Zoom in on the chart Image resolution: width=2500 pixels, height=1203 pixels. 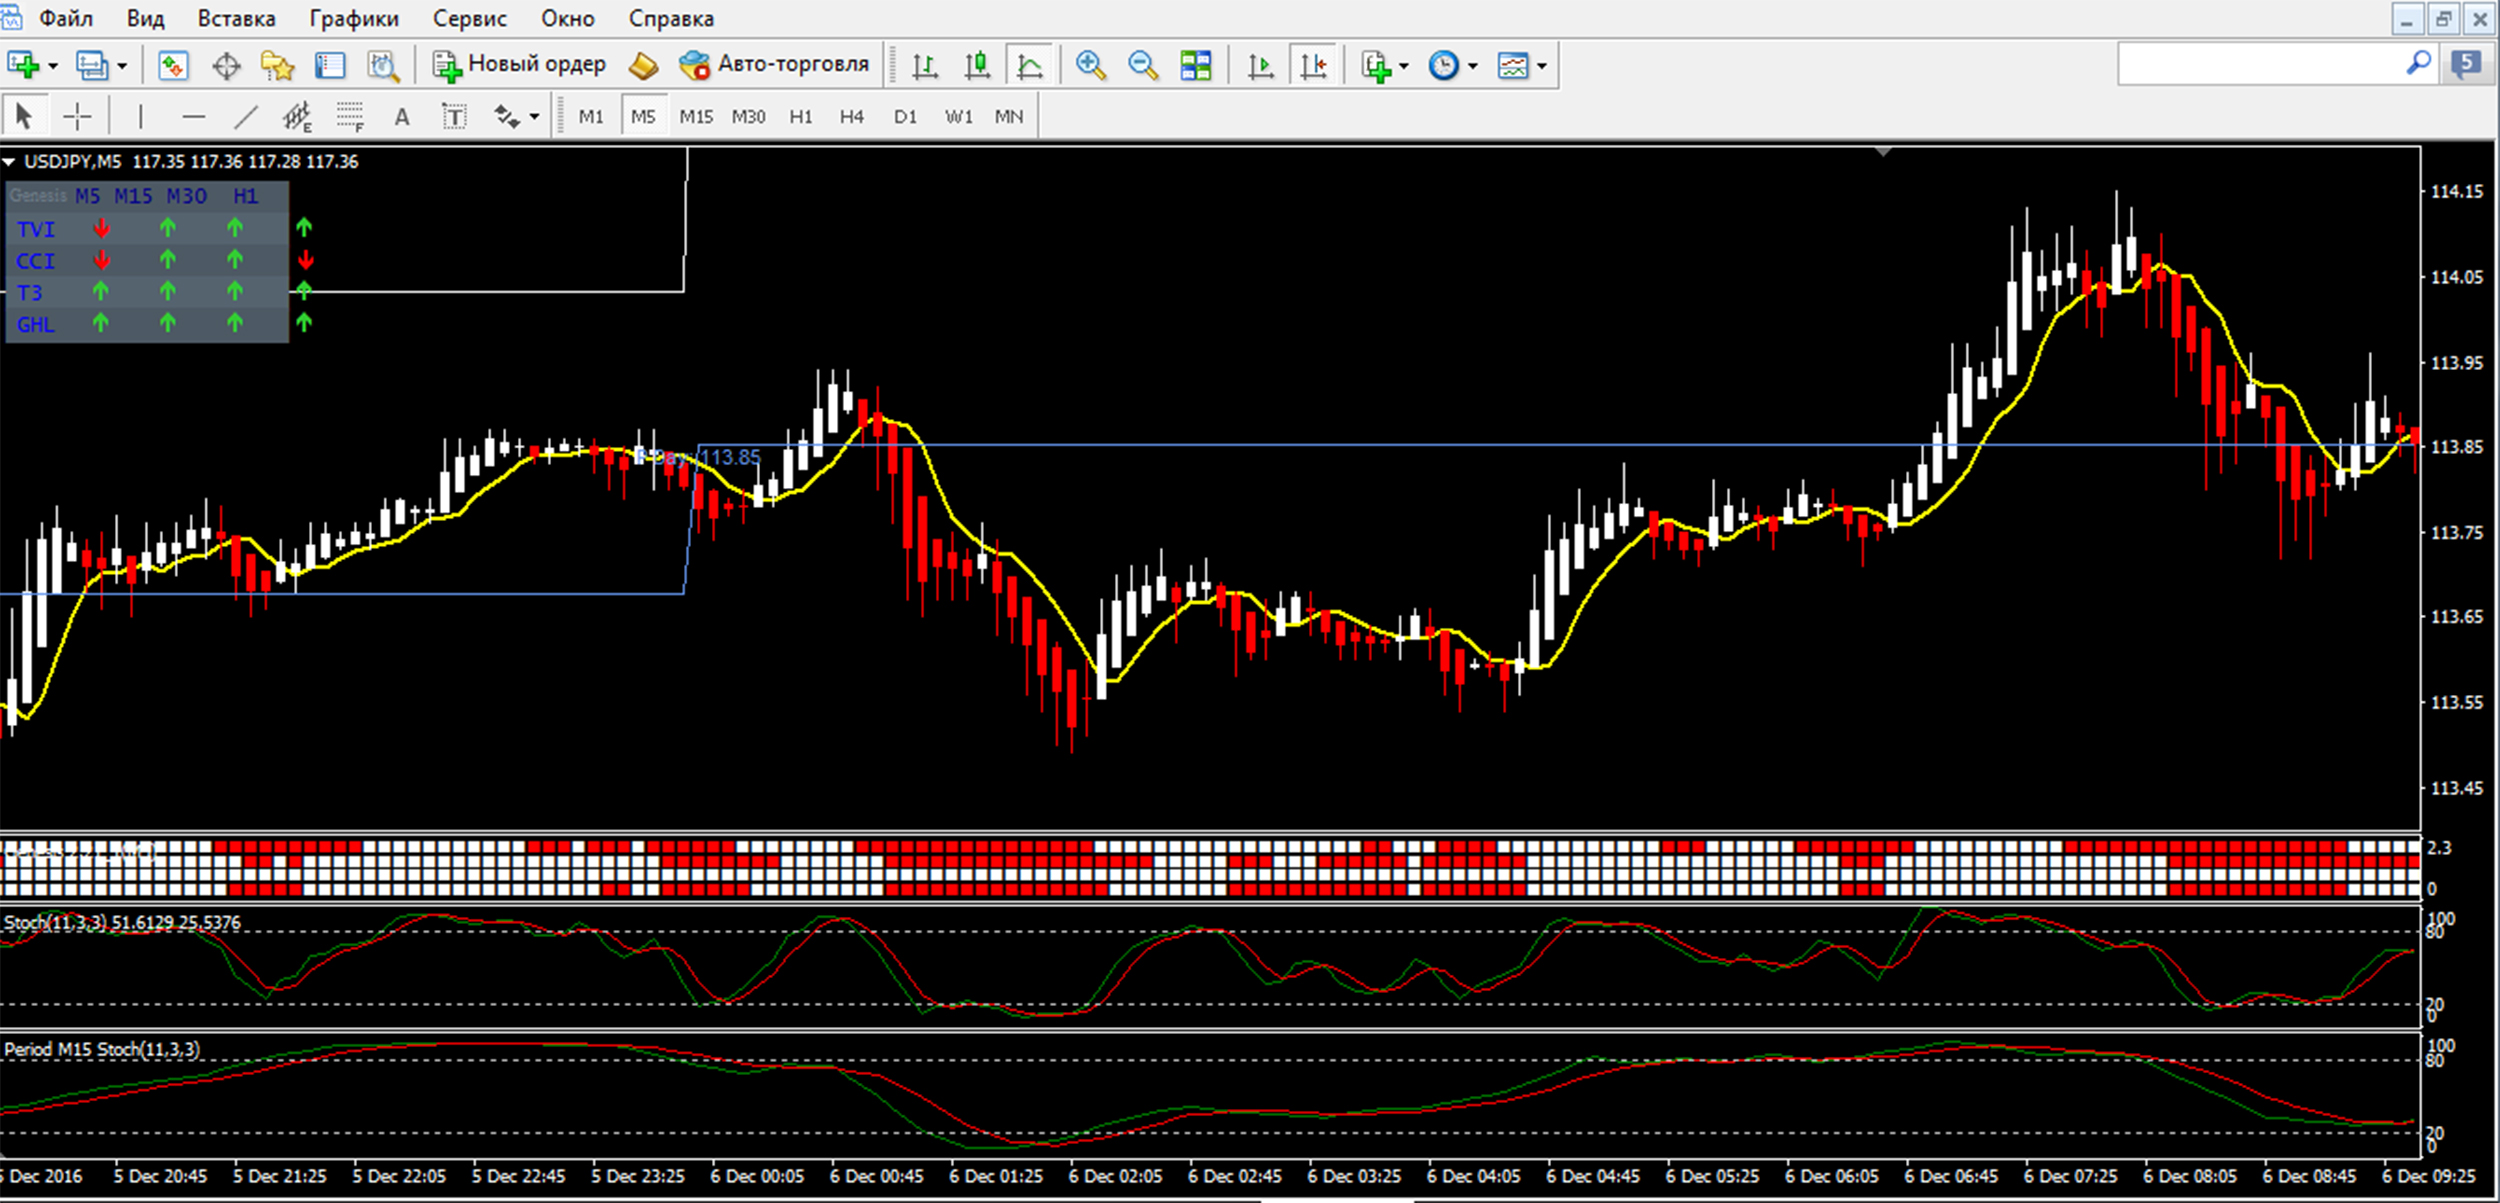(1090, 66)
